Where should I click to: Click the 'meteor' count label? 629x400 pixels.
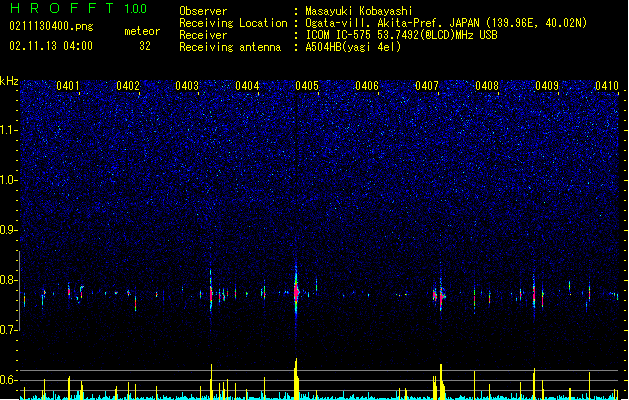(x=142, y=31)
